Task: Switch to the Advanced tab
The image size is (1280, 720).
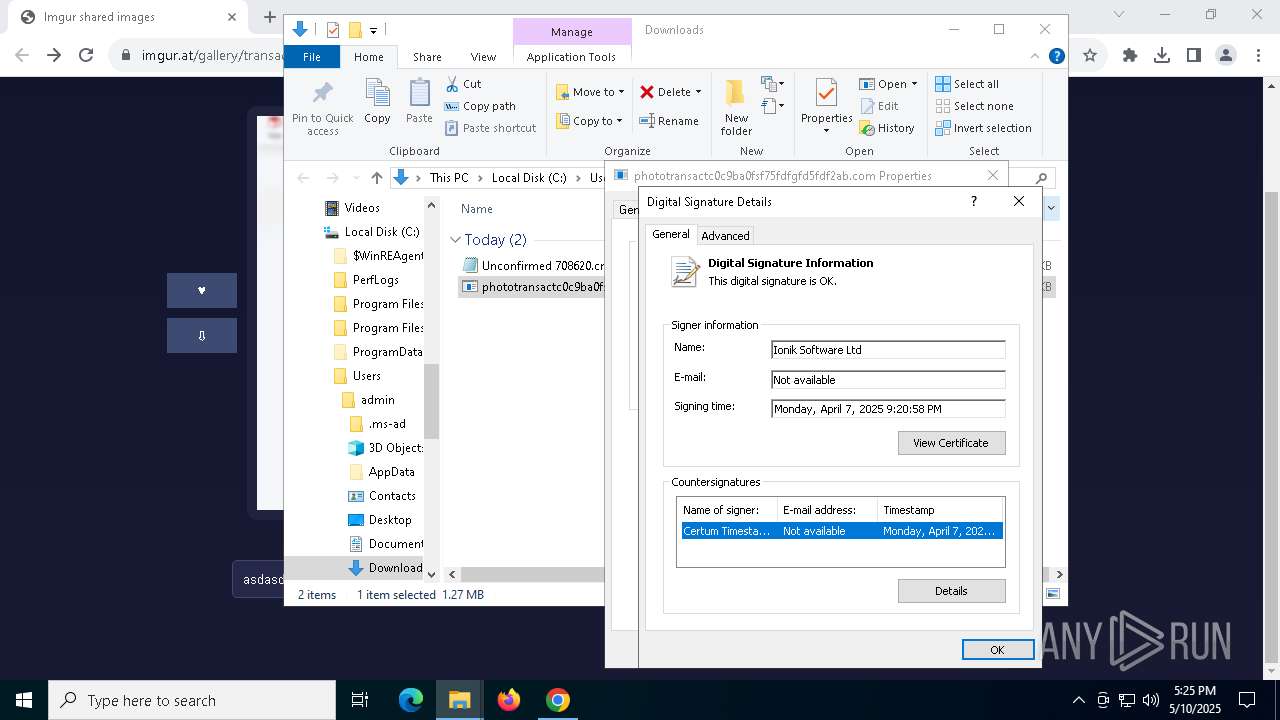Action: point(725,236)
